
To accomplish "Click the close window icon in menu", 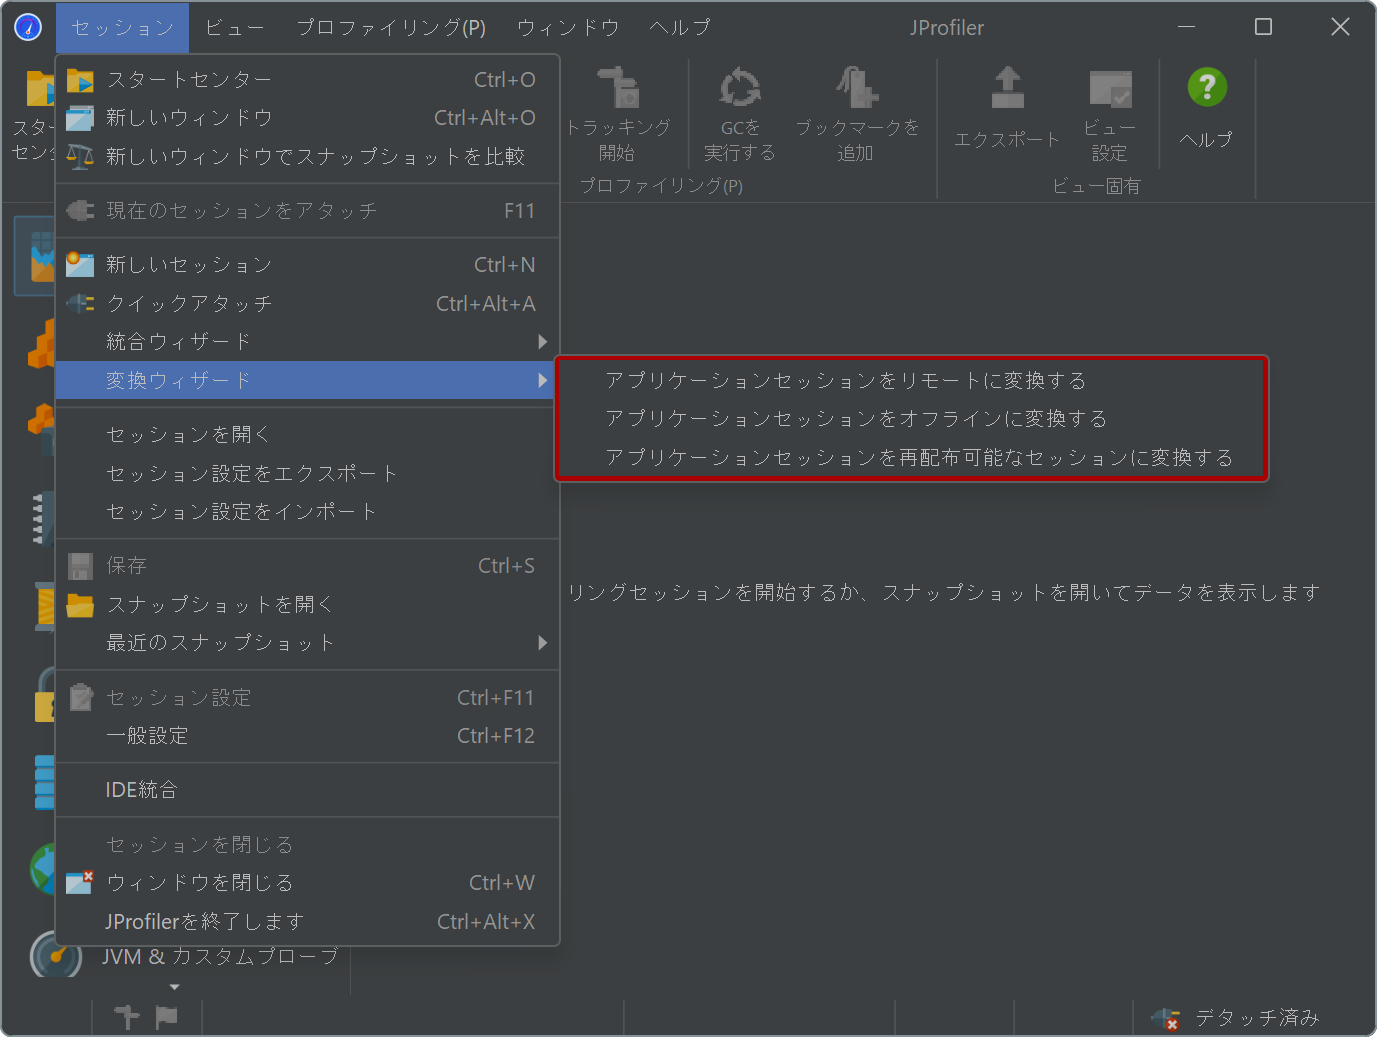I will point(80,882).
